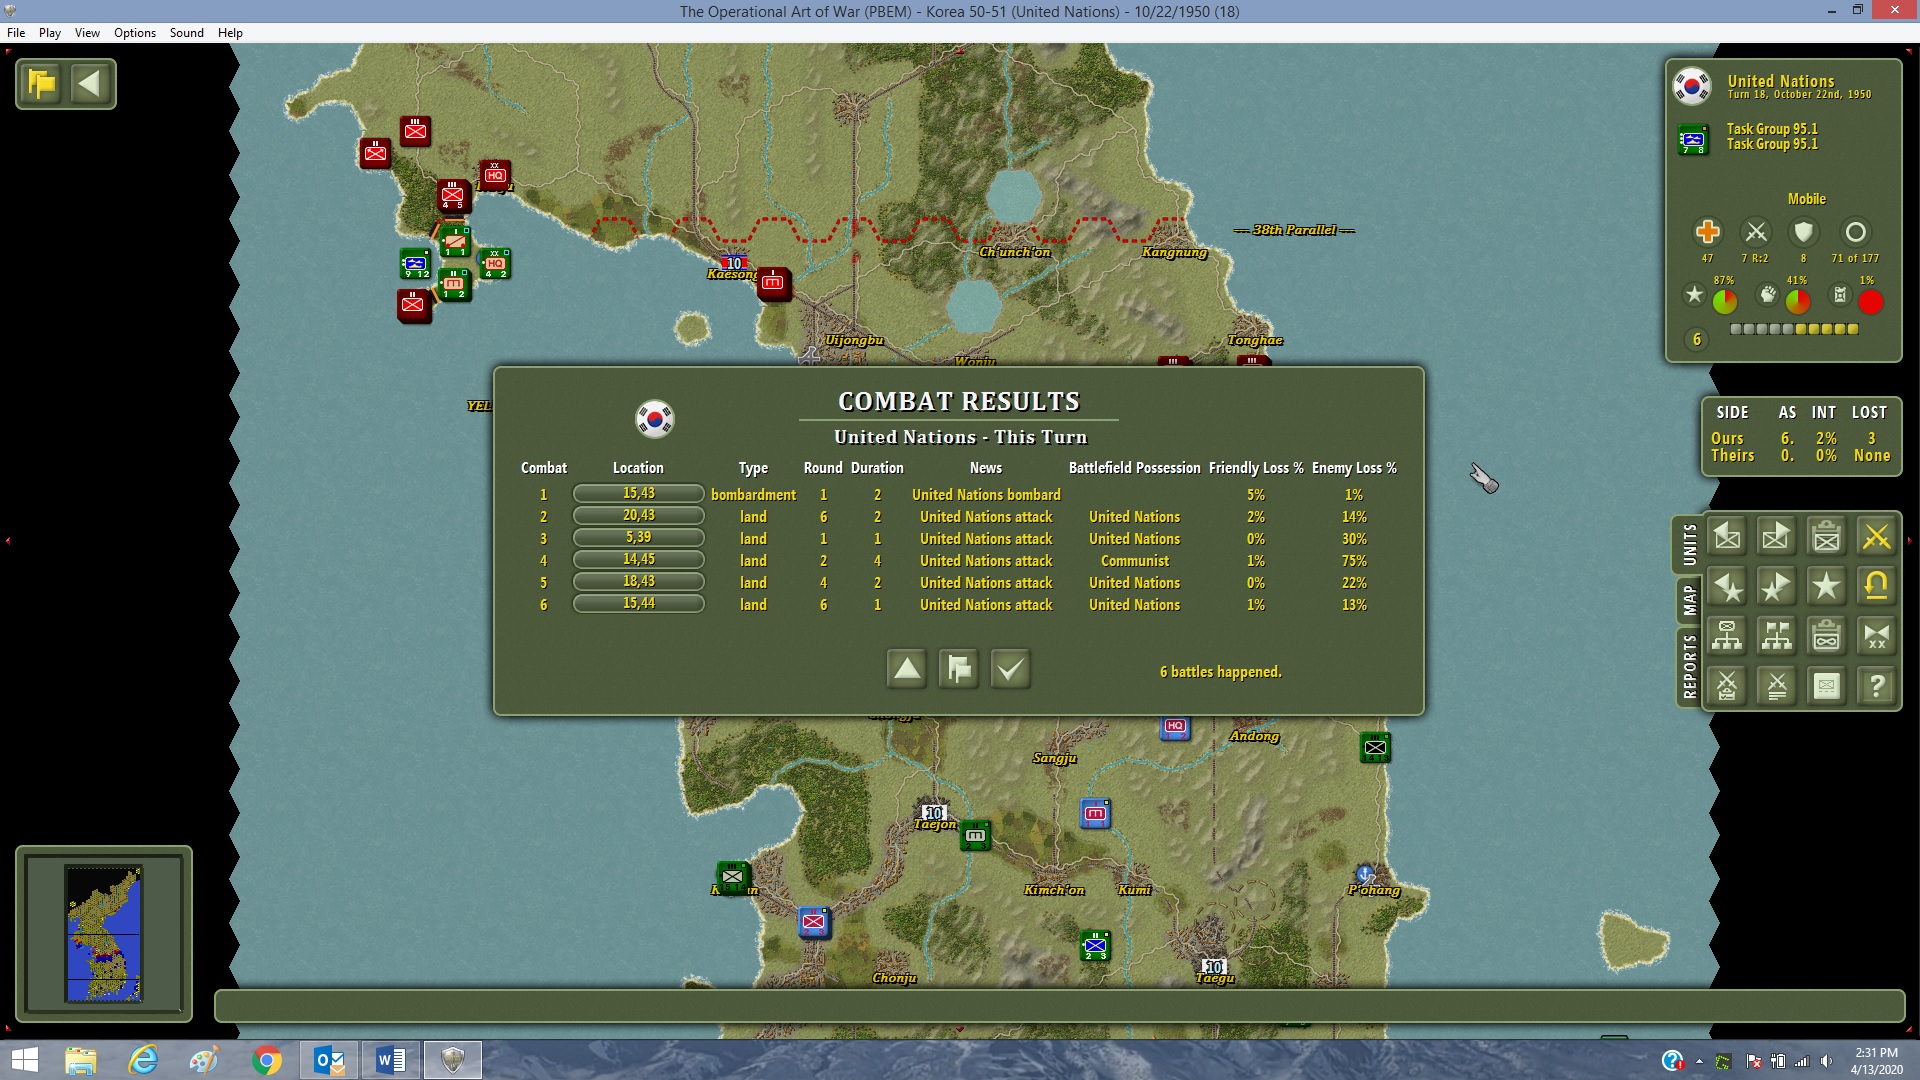The width and height of the screenshot is (1920, 1080).
Task: Go to next formation star-arrow icon
Action: [x=1777, y=587]
